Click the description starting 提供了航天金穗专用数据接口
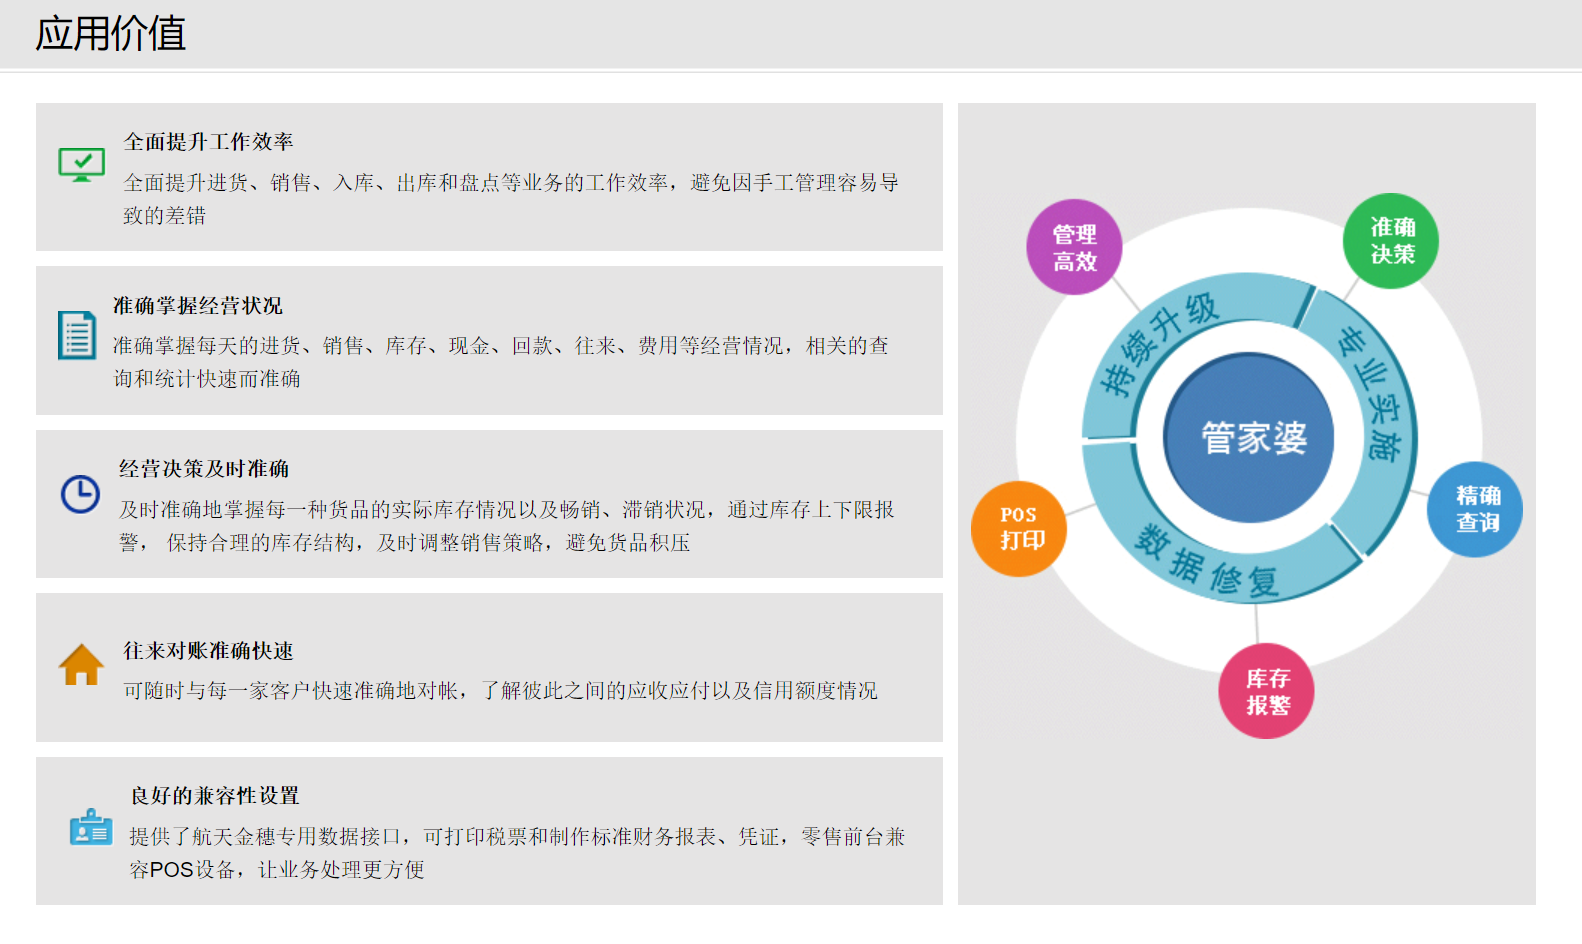The image size is (1582, 944). (517, 853)
